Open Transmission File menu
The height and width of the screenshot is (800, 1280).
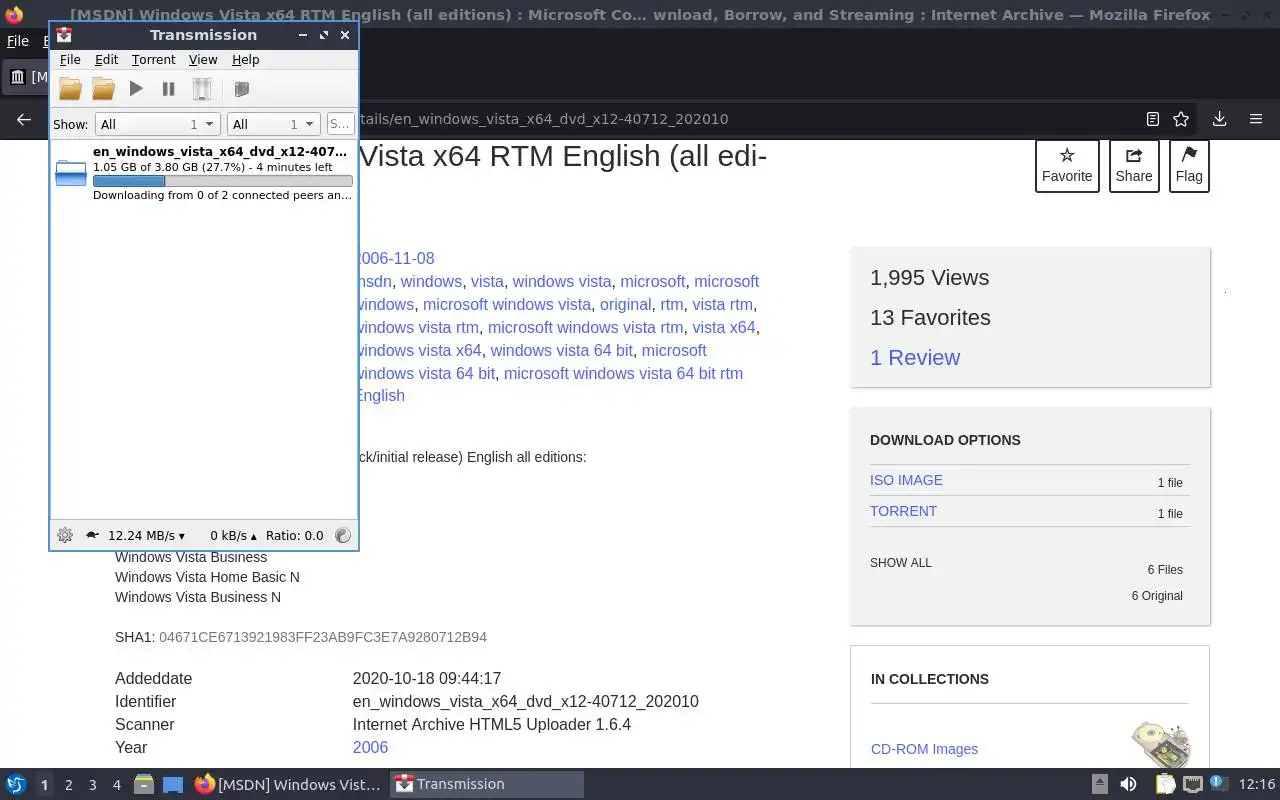coord(70,60)
